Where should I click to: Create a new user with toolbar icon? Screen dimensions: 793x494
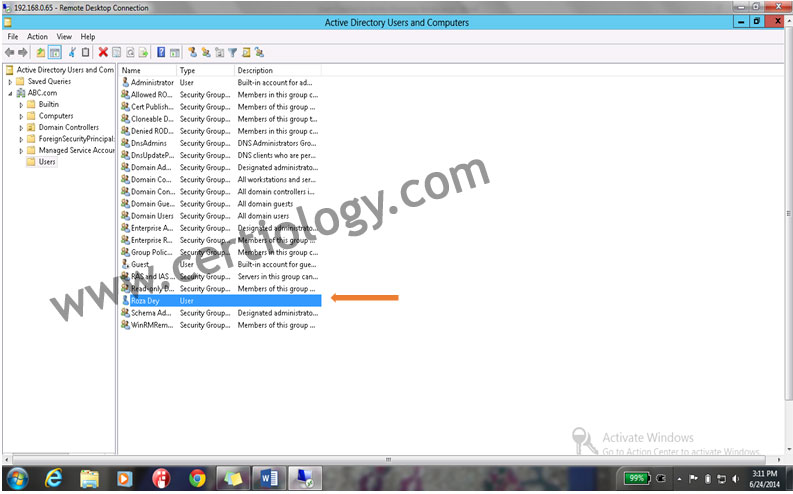pos(192,53)
